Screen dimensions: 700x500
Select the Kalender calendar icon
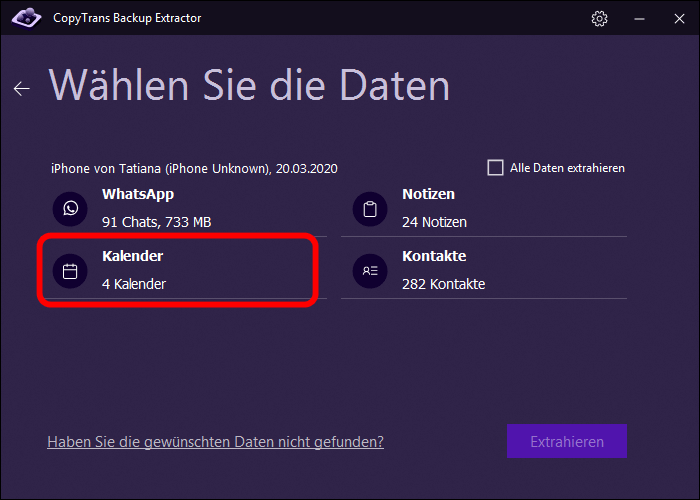click(70, 271)
